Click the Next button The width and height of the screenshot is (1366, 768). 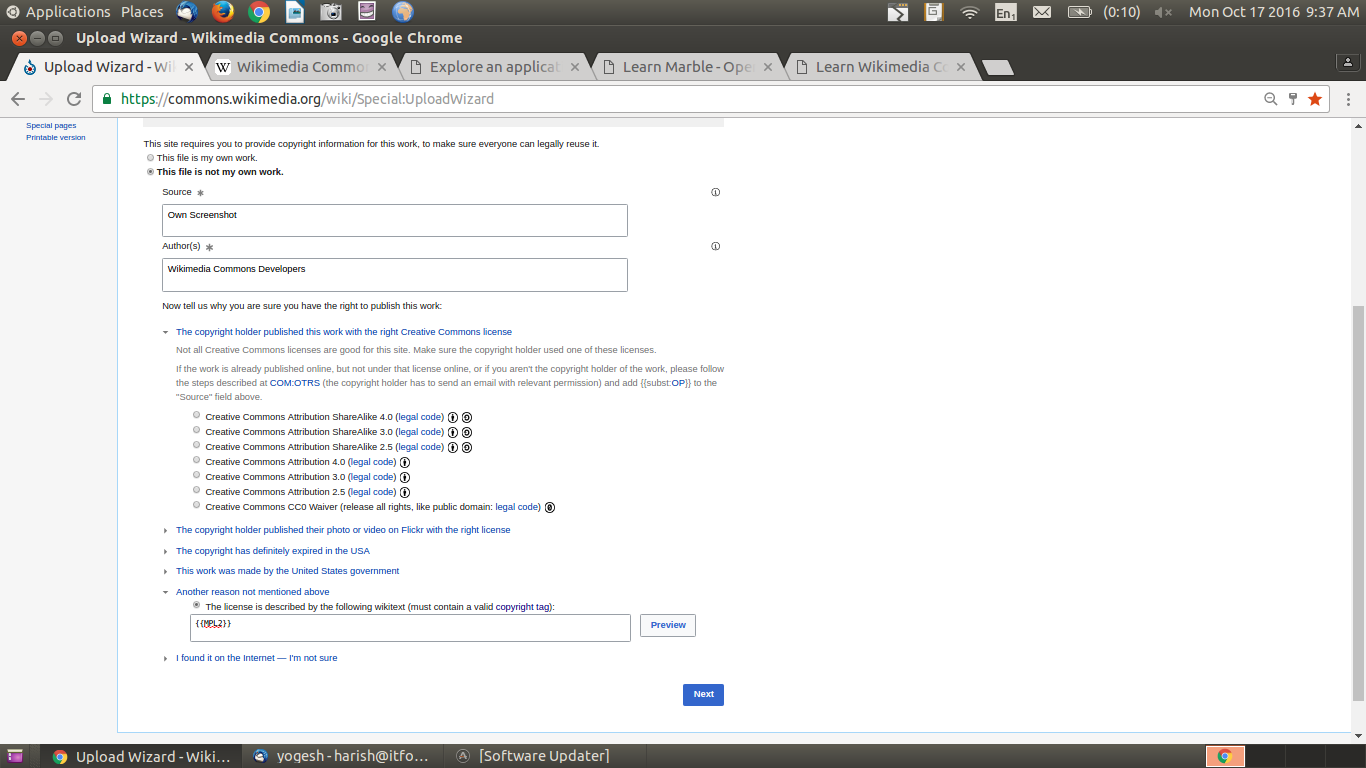tap(703, 694)
